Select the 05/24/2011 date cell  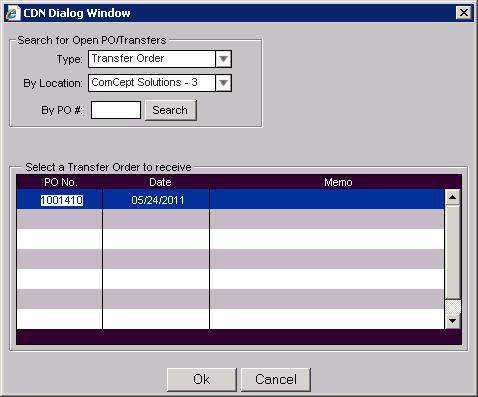(158, 200)
